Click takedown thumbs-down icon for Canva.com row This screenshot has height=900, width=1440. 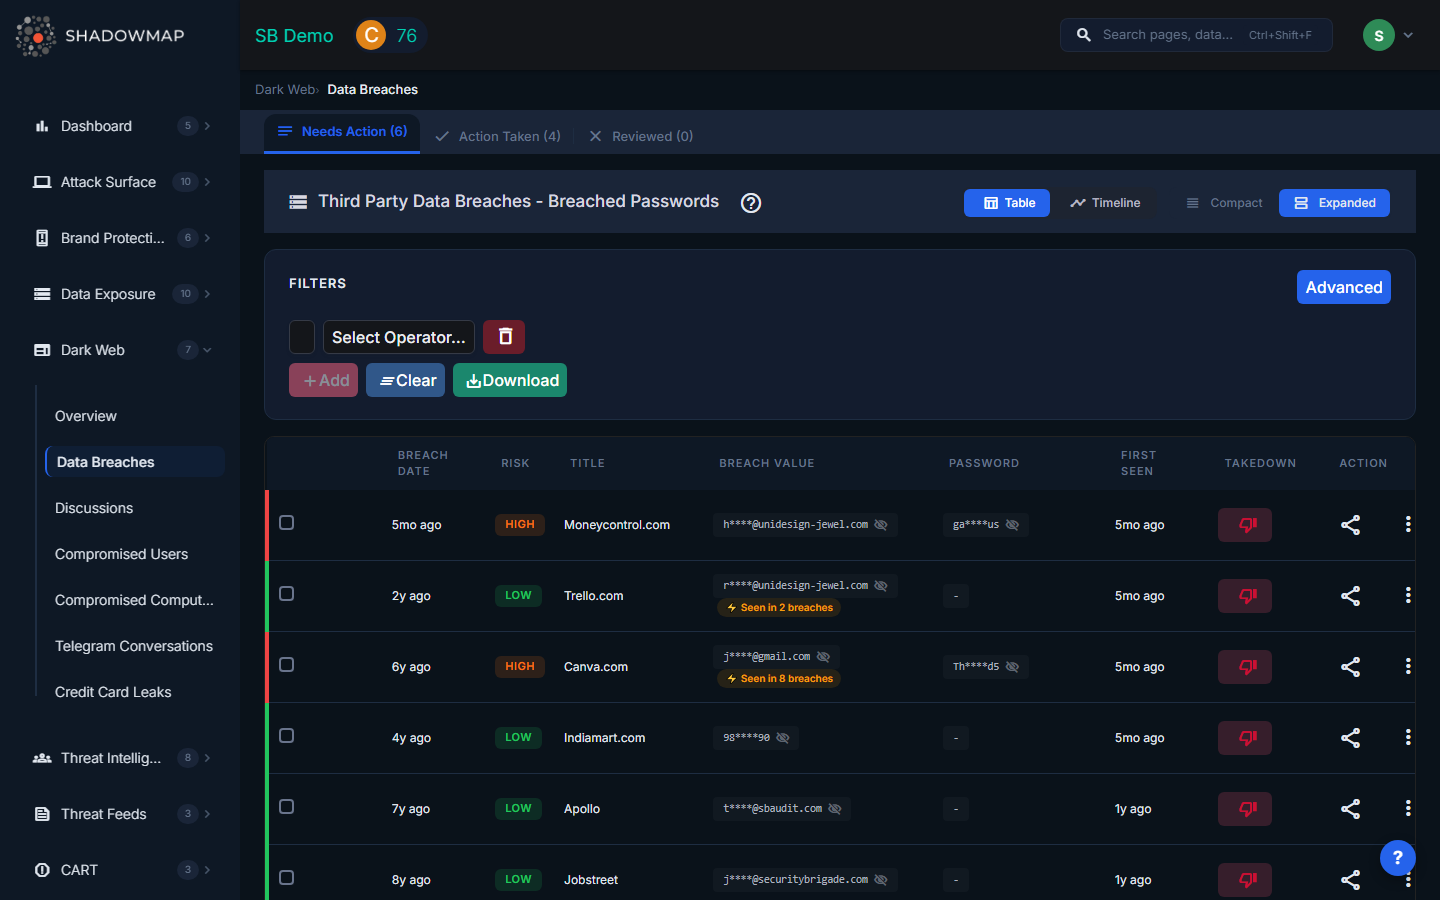point(1244,667)
